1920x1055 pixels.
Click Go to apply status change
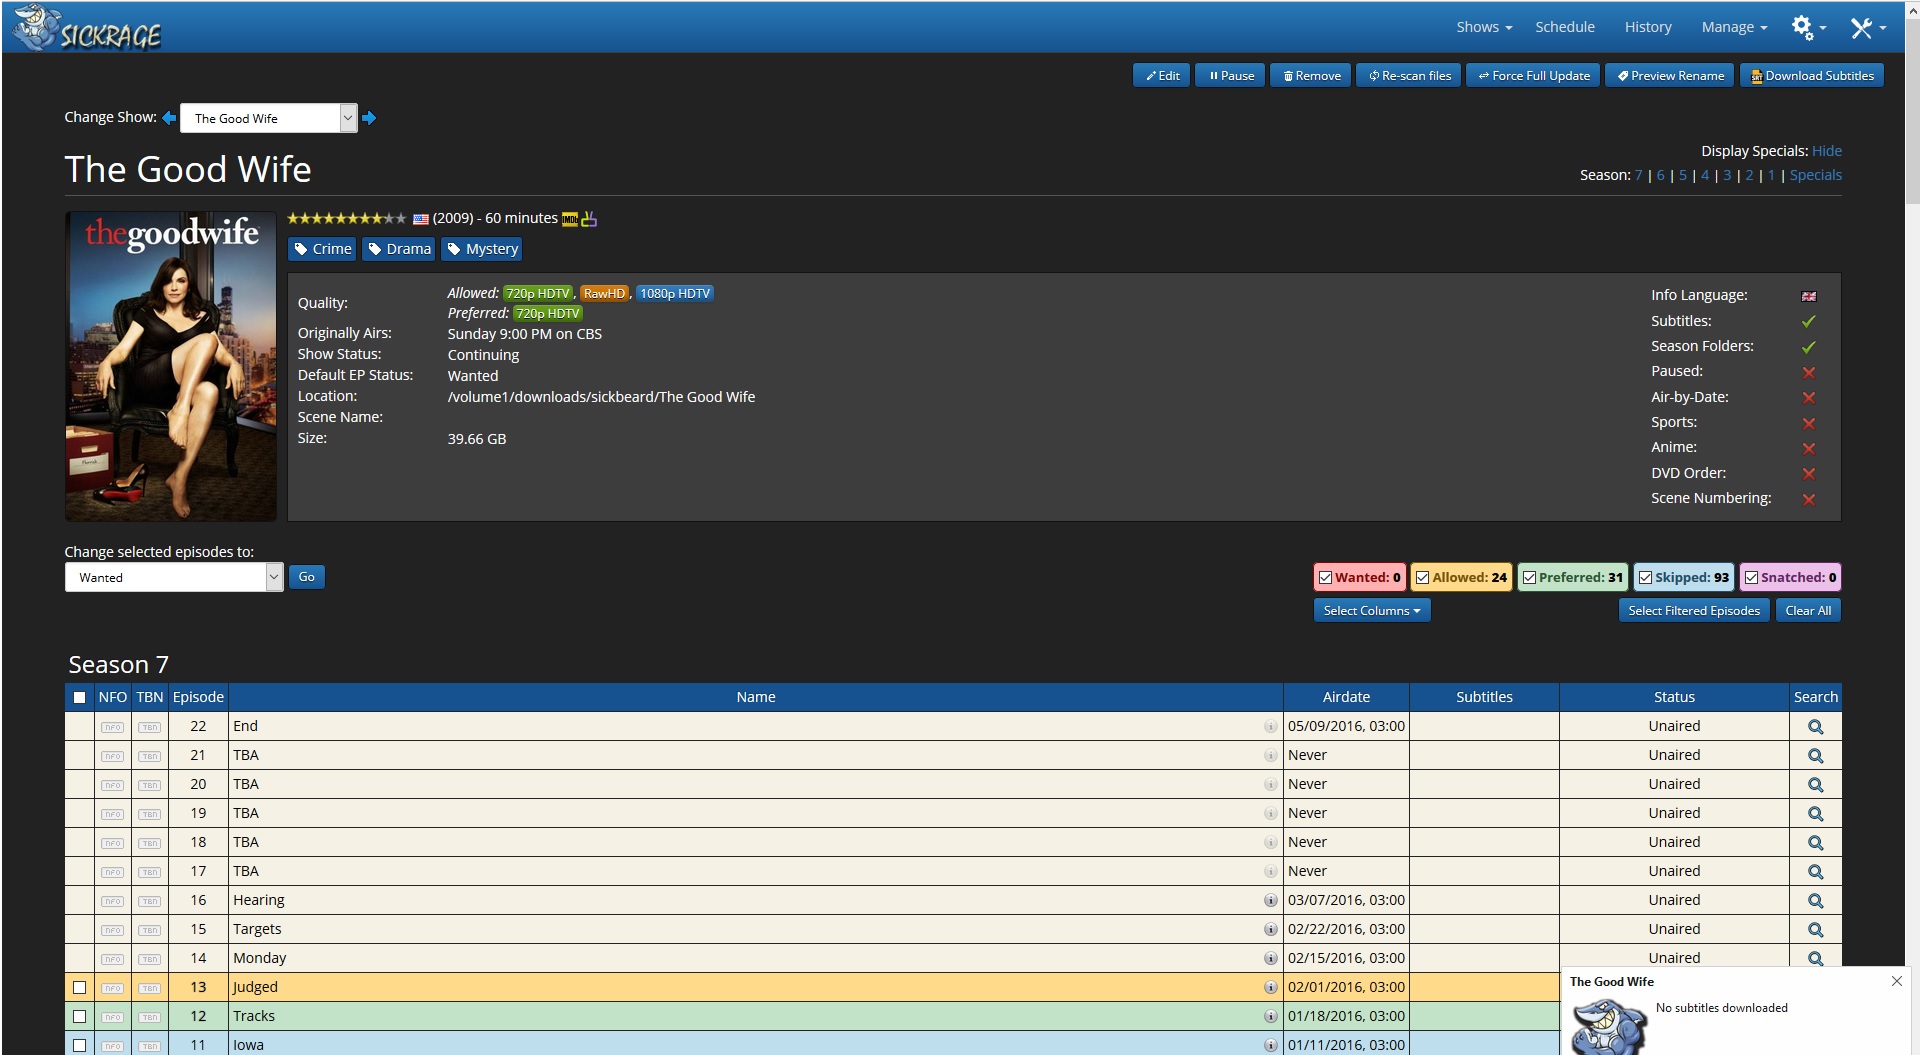point(307,577)
